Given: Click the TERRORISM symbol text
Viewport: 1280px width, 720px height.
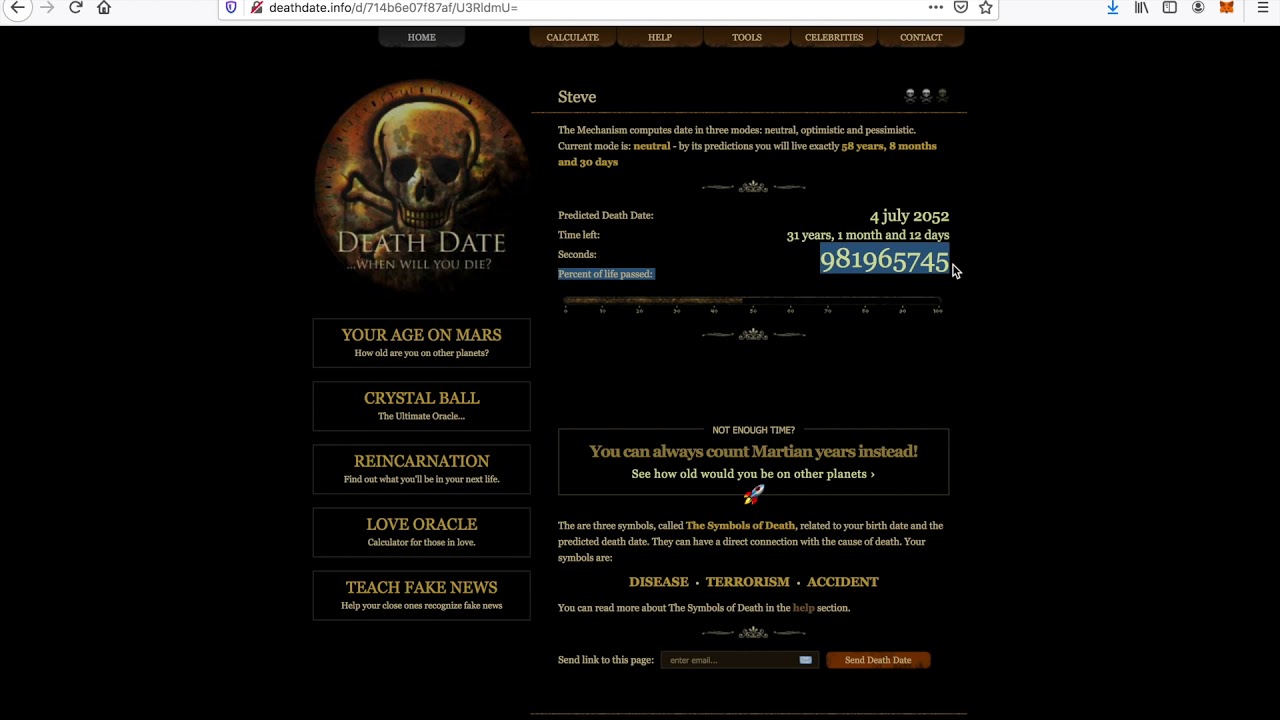Looking at the screenshot, I should [x=747, y=582].
